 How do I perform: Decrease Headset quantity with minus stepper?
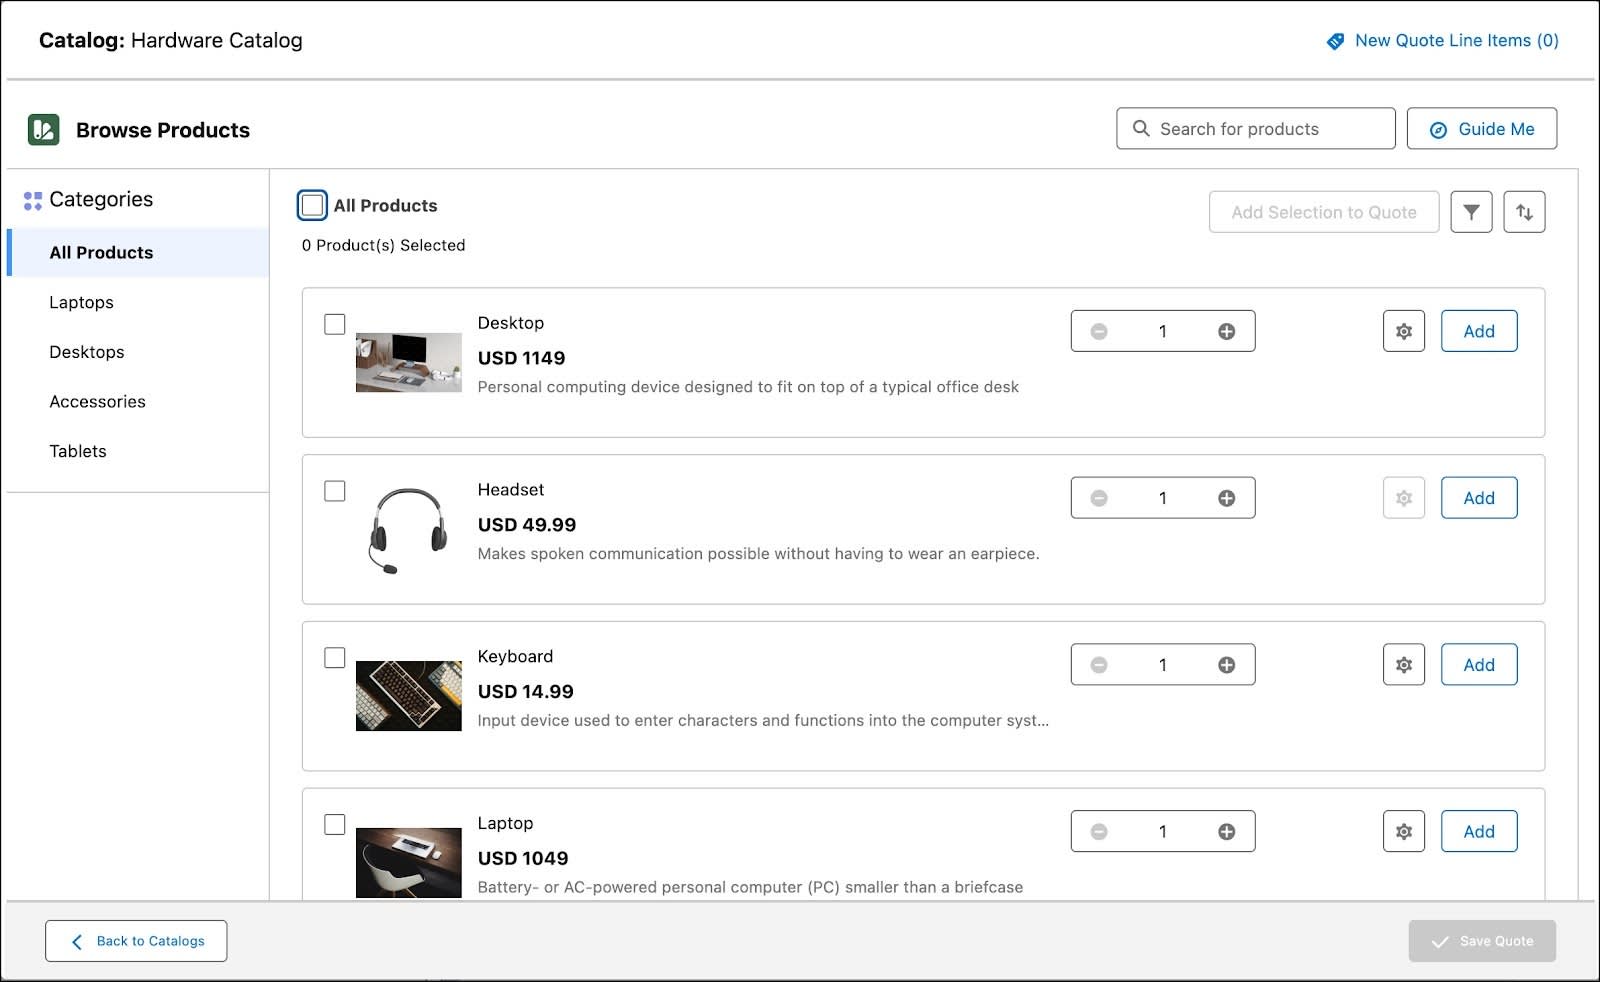click(x=1099, y=497)
